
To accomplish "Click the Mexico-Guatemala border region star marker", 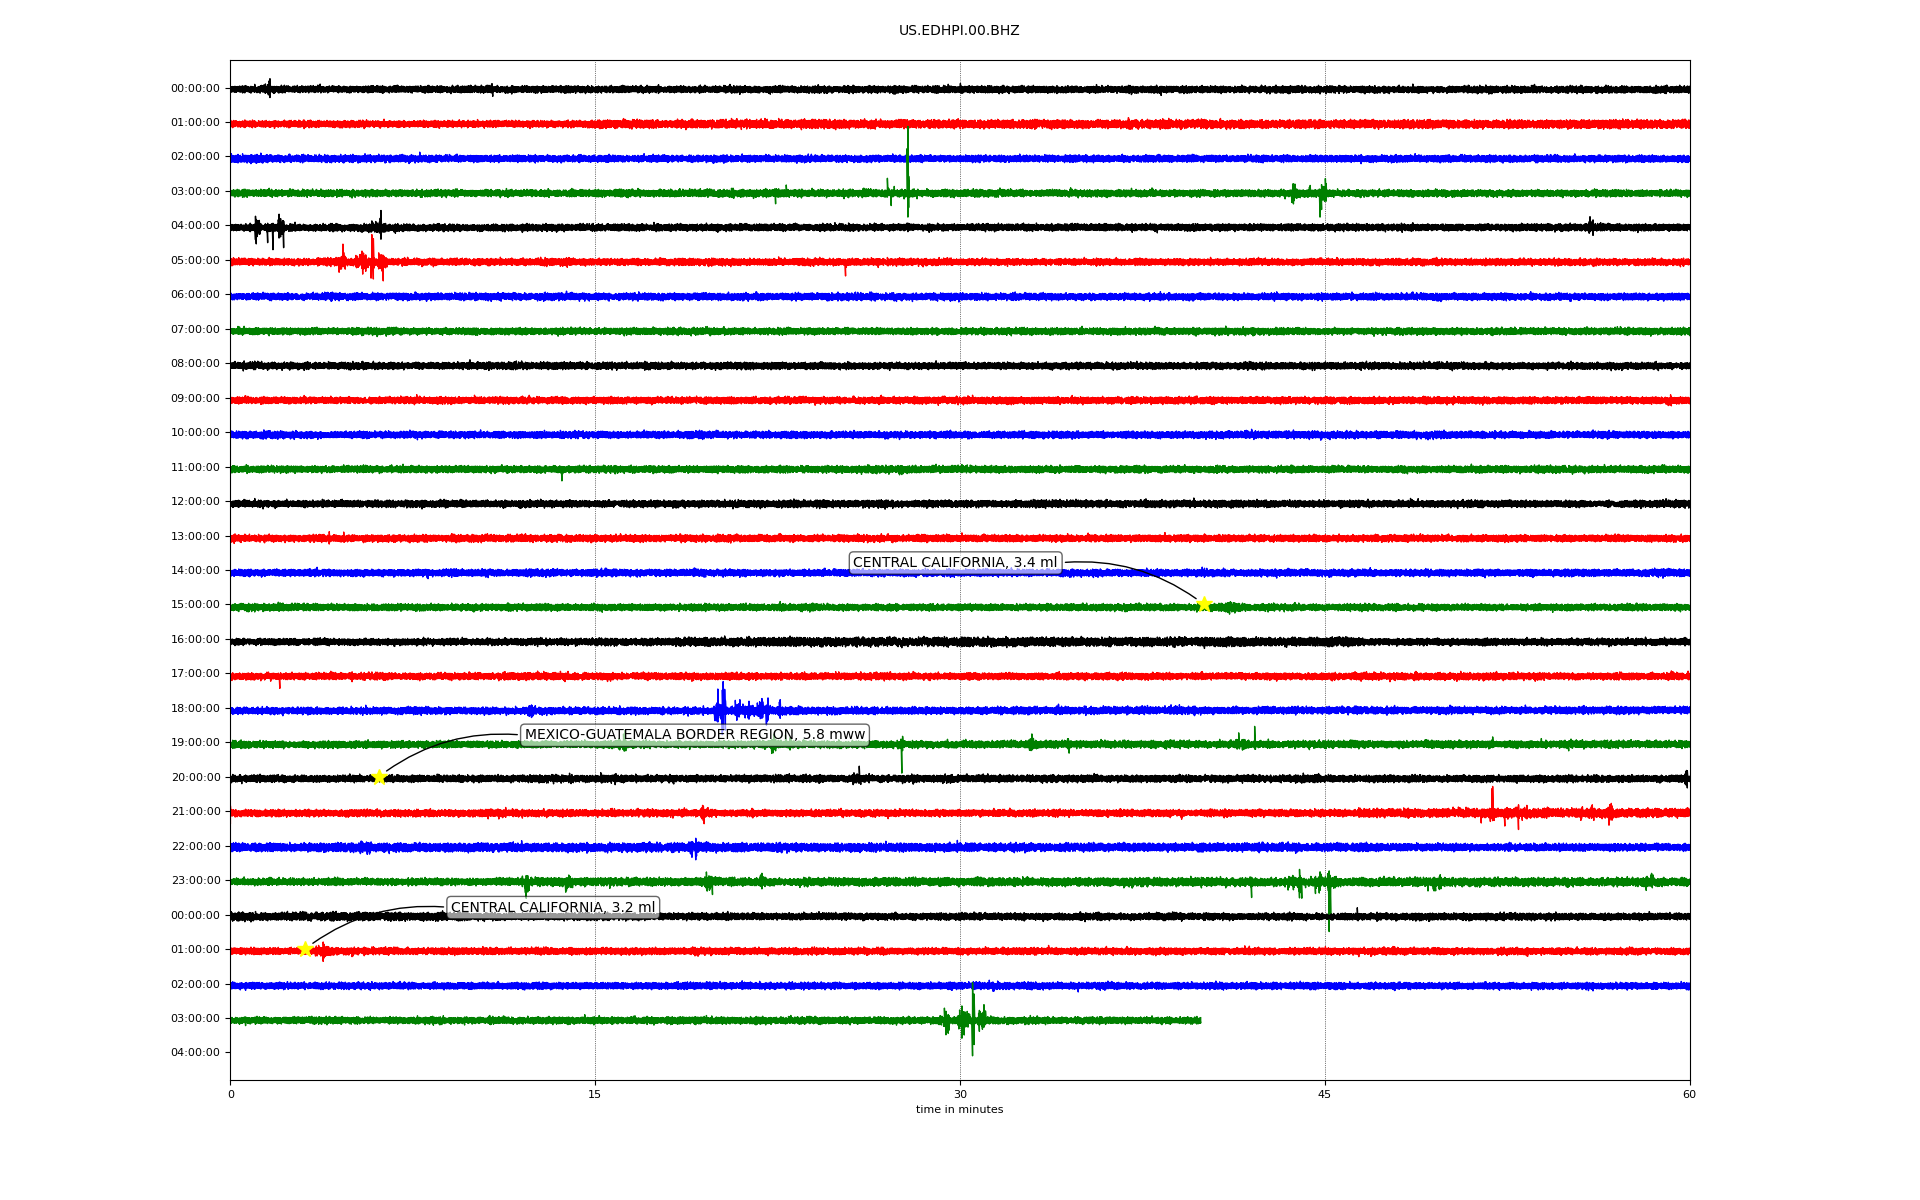I will (379, 777).
